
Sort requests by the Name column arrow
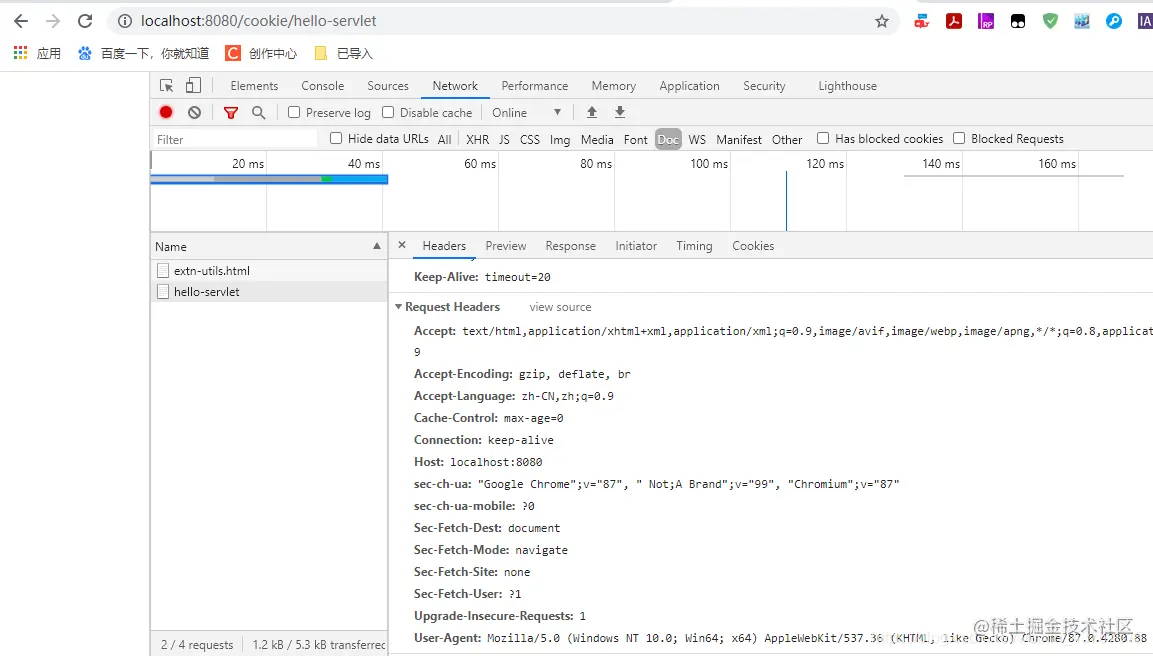pyautogui.click(x=377, y=246)
